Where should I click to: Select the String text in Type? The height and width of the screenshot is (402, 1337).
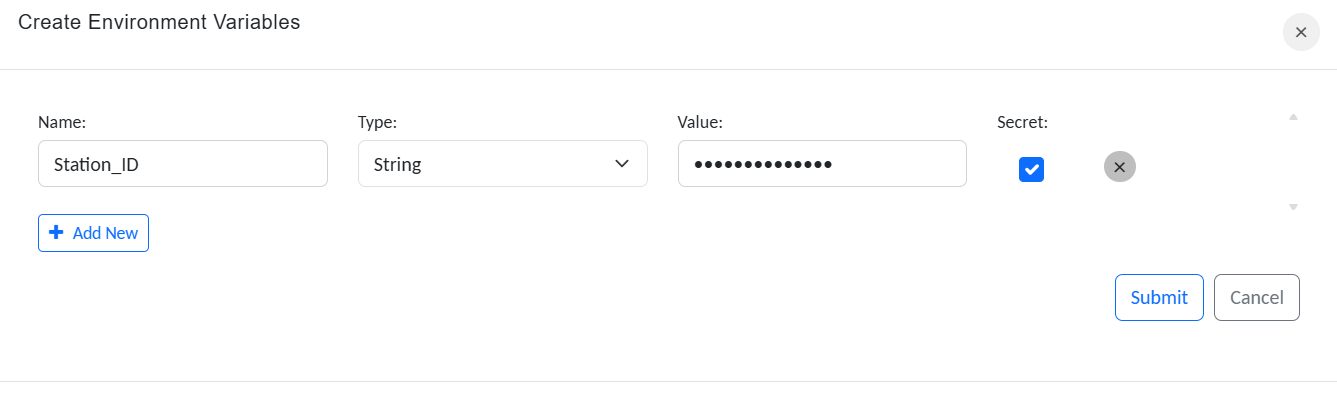point(397,165)
